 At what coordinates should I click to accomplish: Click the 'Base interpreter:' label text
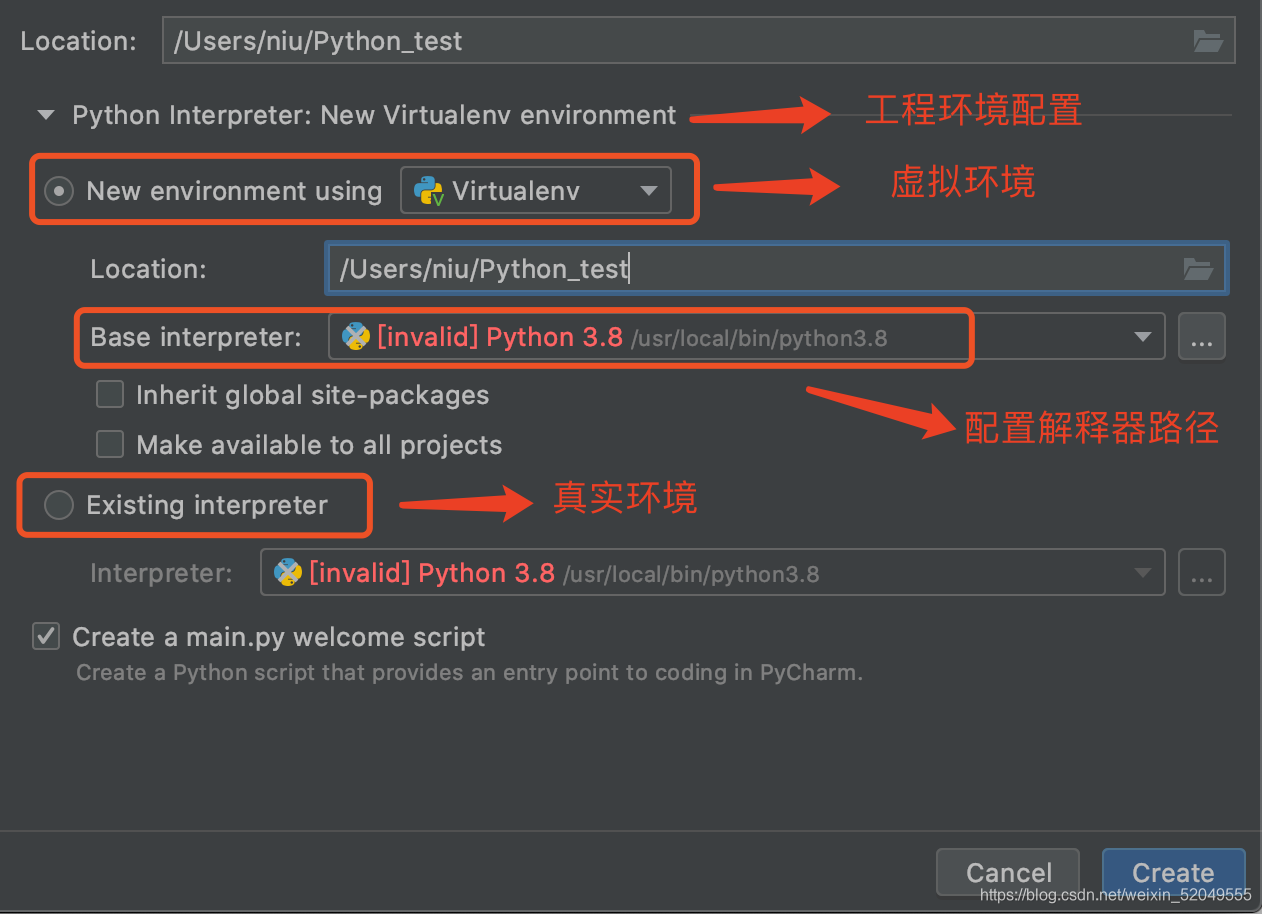(196, 337)
